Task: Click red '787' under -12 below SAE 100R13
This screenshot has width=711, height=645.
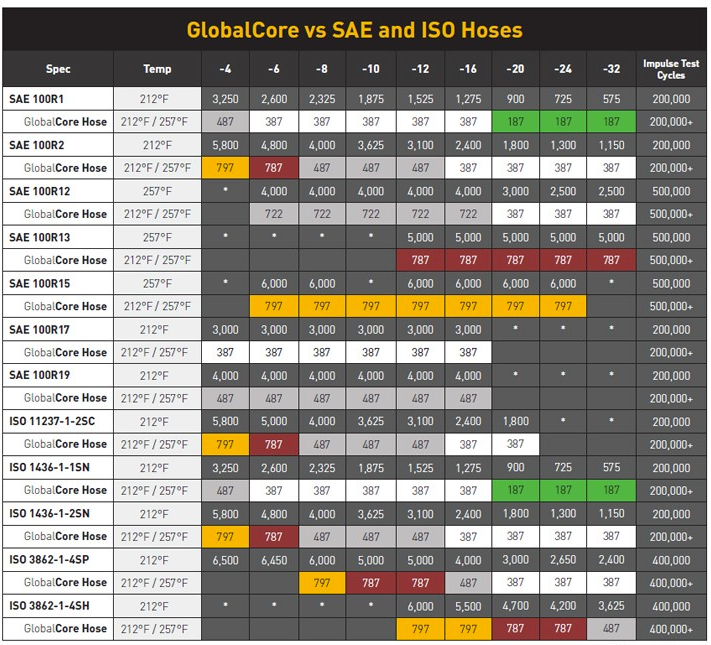Action: click(420, 260)
